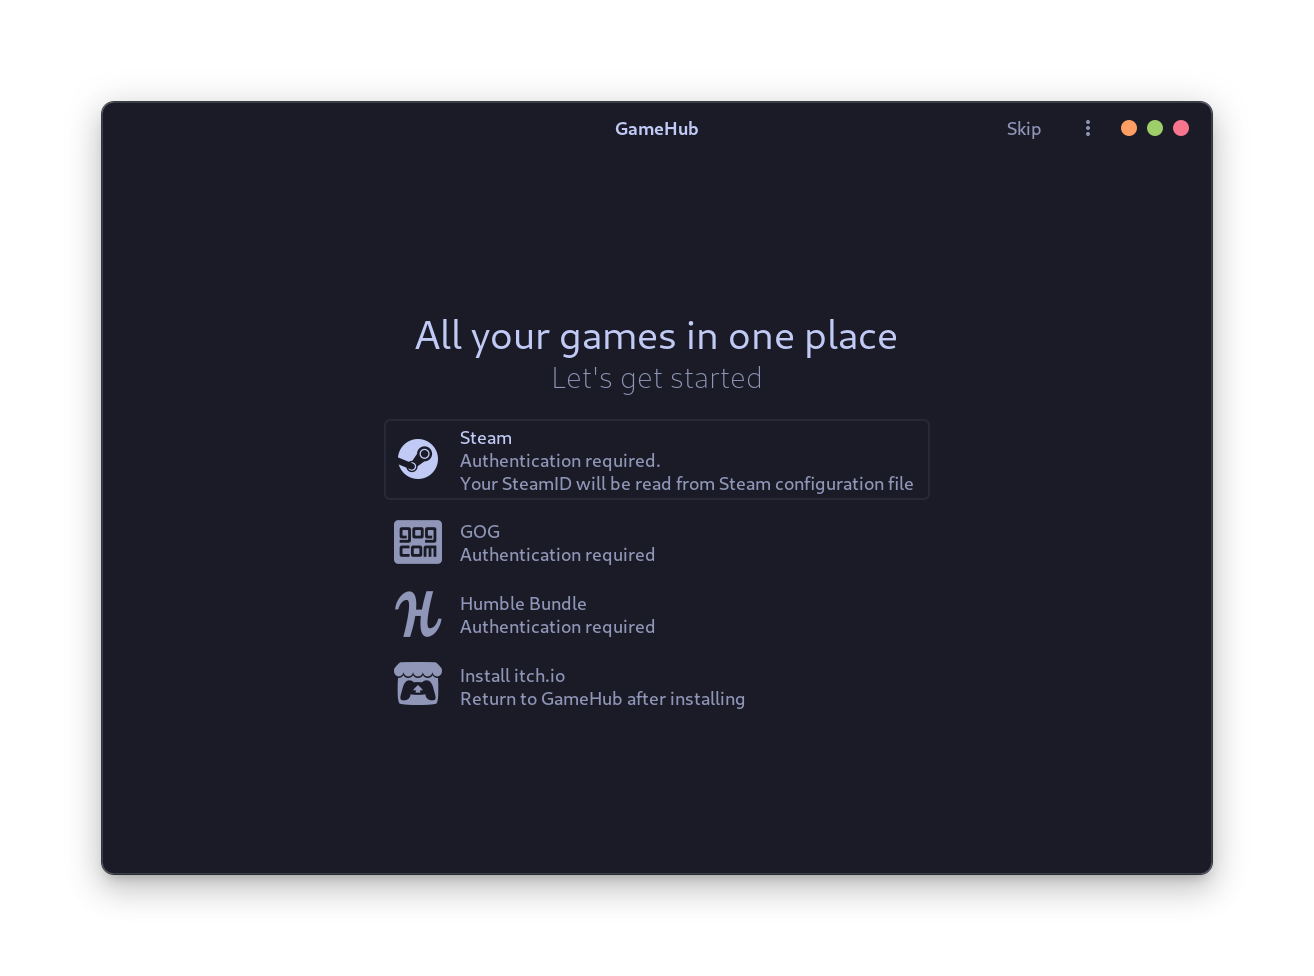Viewport: 1314px width, 976px height.
Task: Click the Humble Bundle 'Authentication required' label
Action: [x=557, y=626]
